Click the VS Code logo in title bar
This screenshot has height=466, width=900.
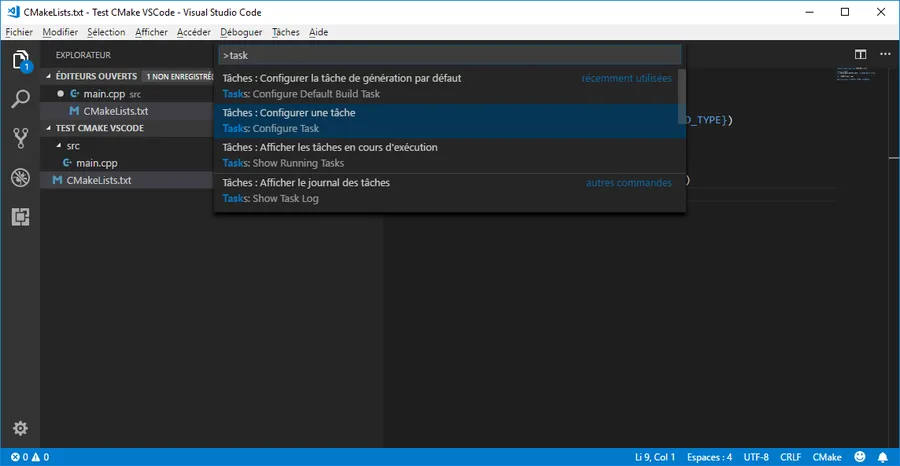tap(13, 11)
